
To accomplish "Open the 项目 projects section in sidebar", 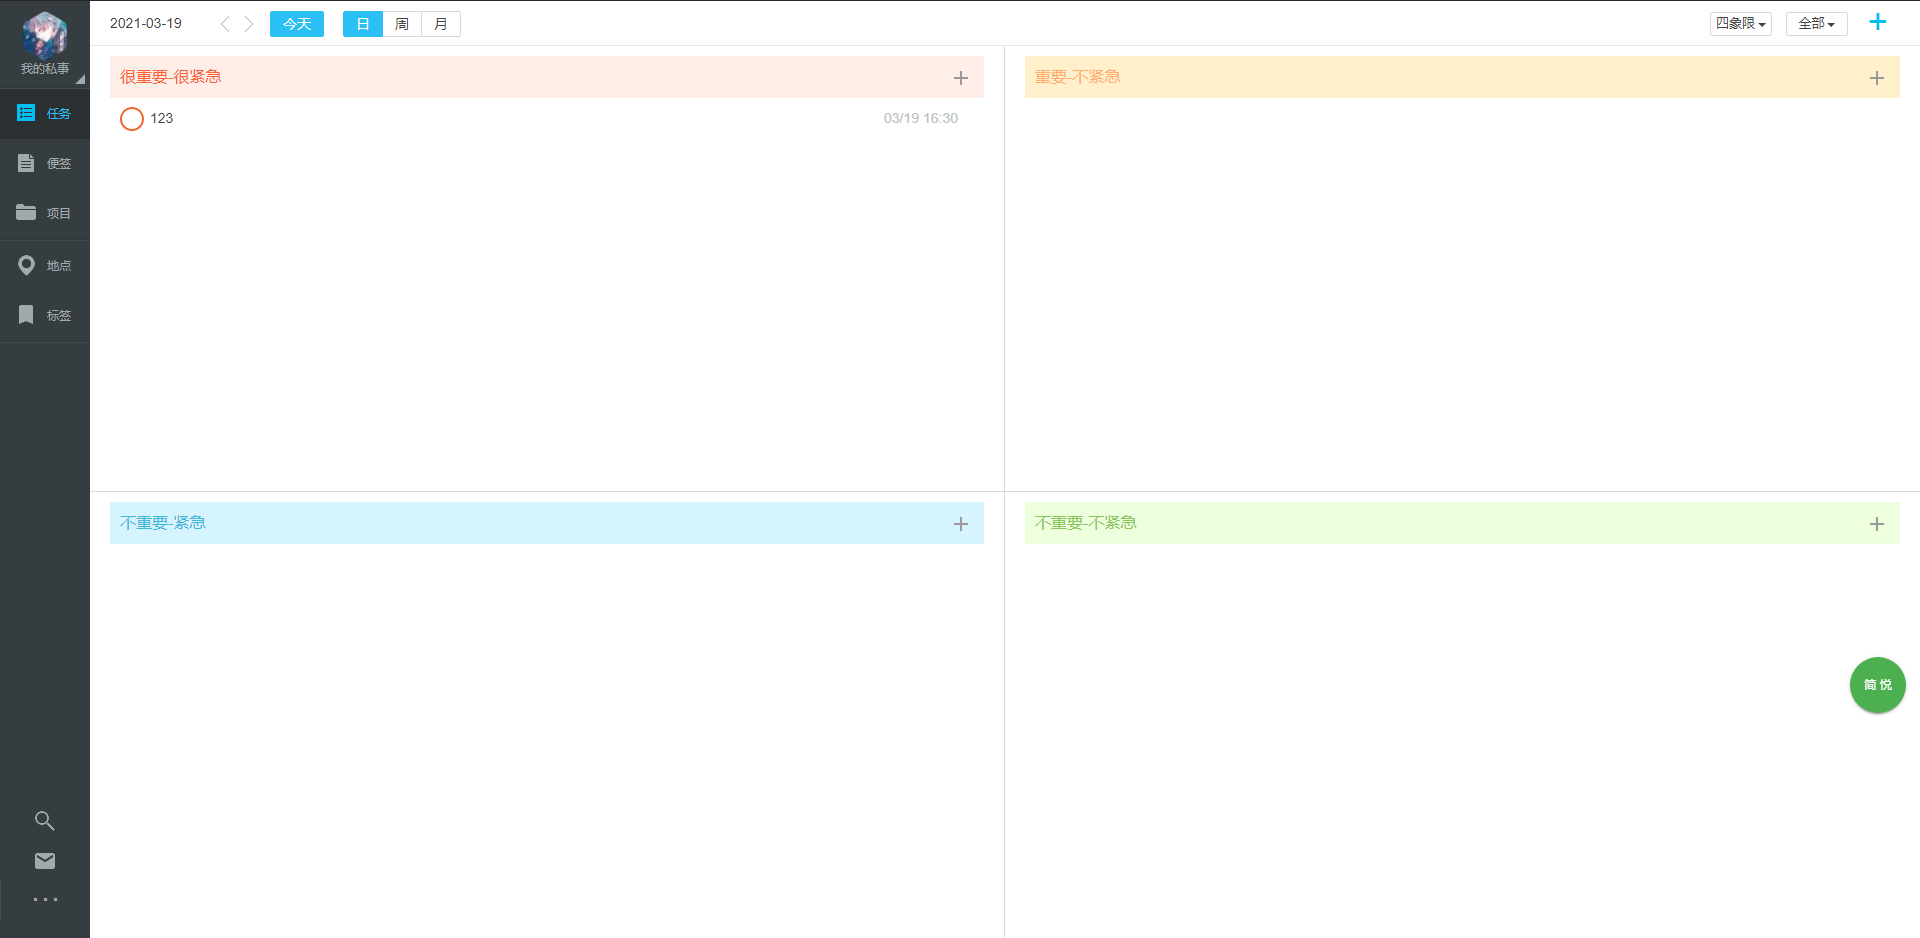I will coord(45,213).
